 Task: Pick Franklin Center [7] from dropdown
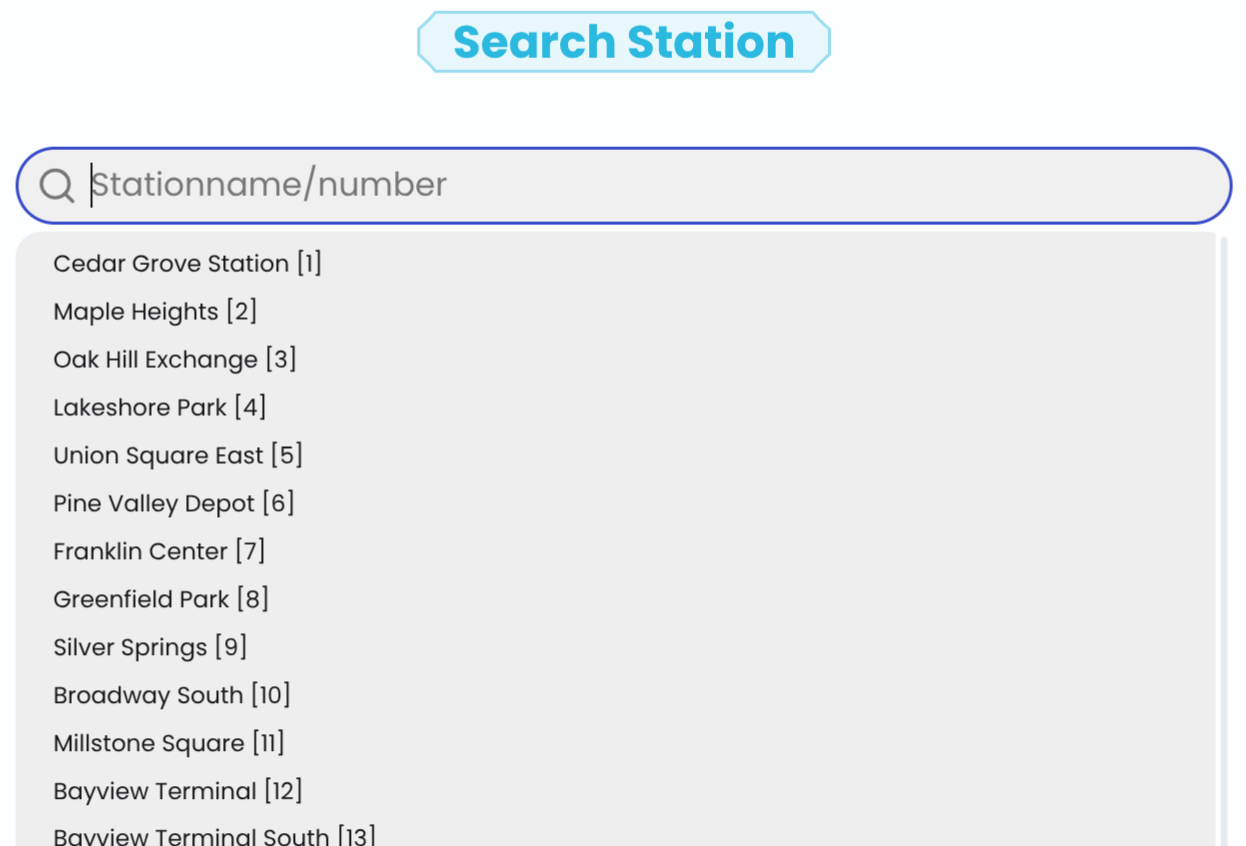tap(159, 552)
